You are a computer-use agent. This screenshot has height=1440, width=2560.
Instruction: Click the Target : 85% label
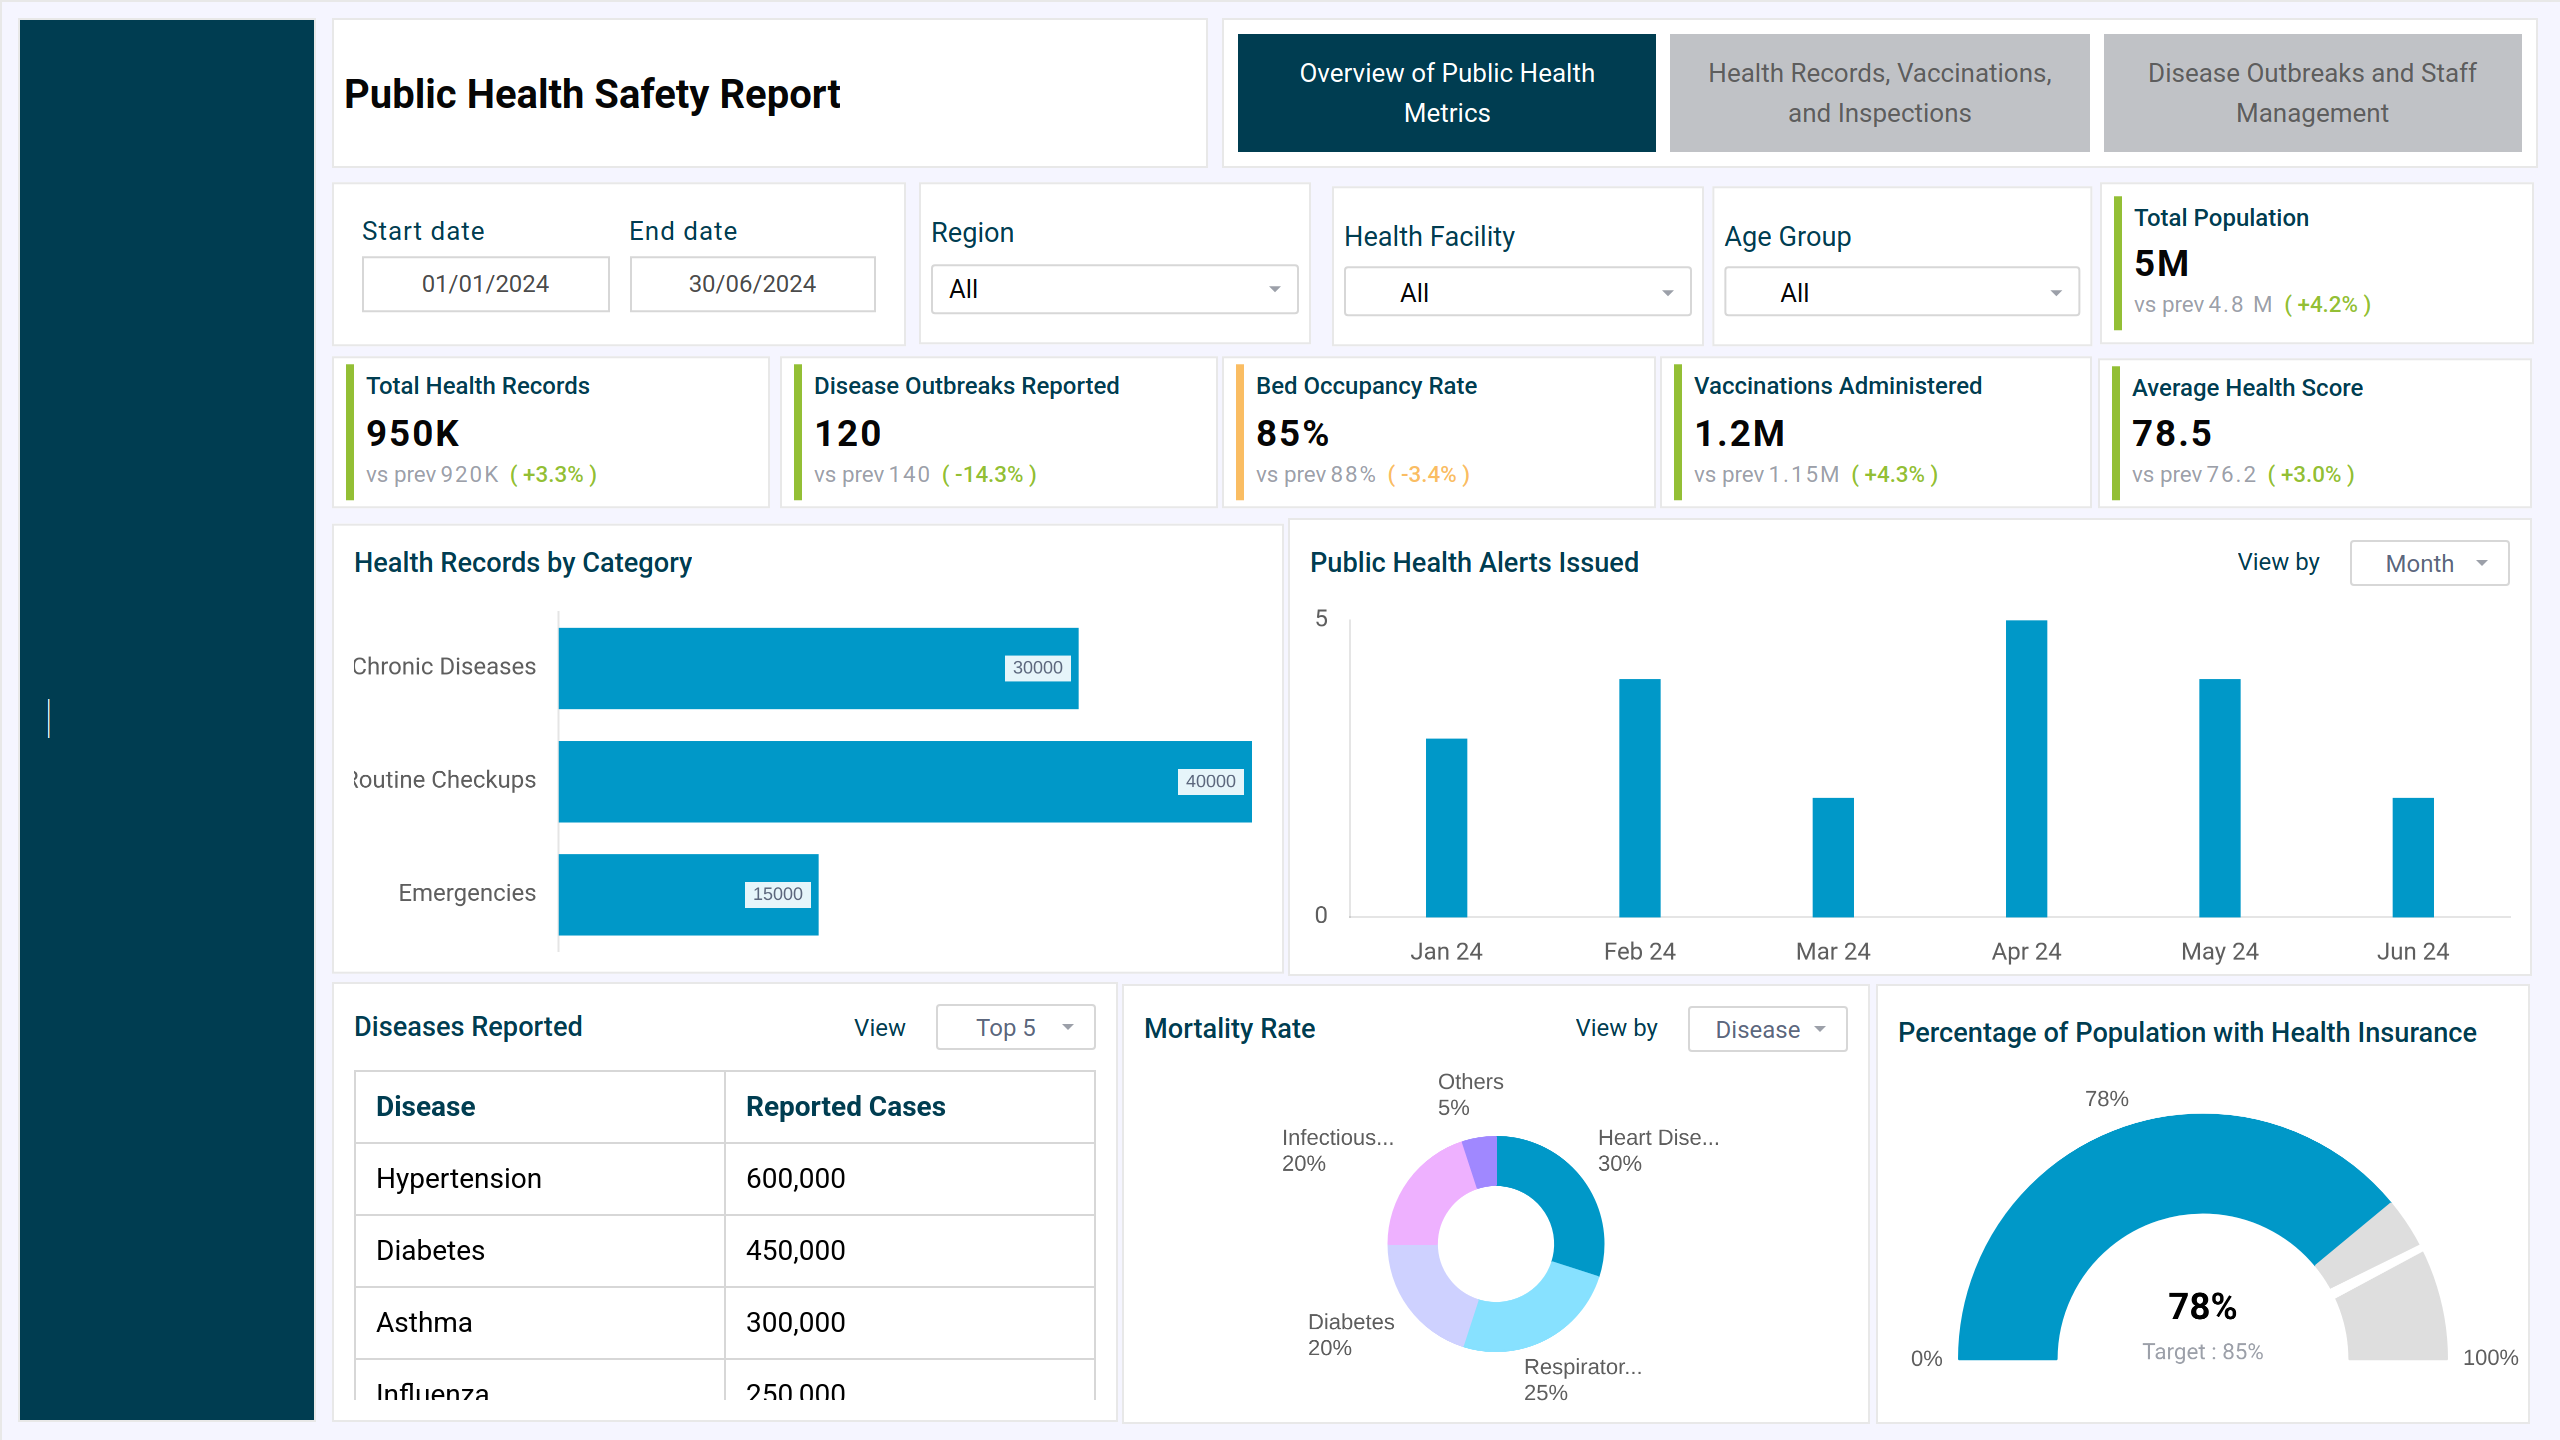[2202, 1352]
